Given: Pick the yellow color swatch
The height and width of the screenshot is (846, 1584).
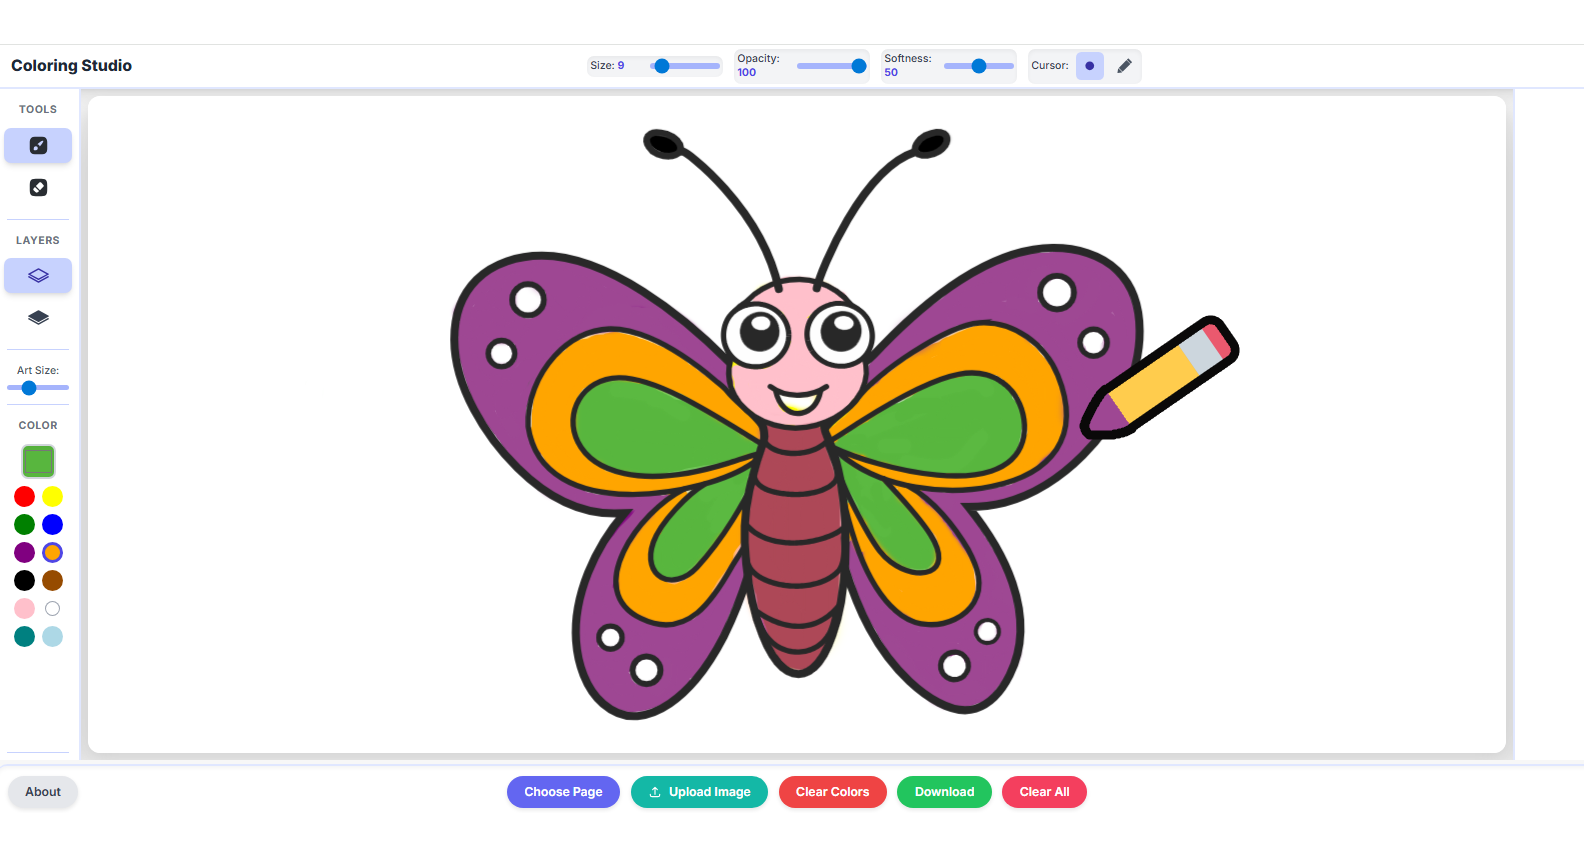Looking at the screenshot, I should click(53, 497).
